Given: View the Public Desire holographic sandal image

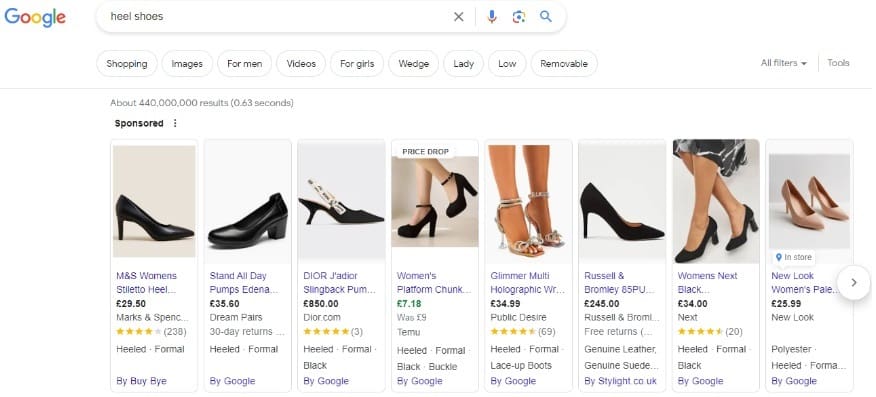Looking at the screenshot, I should click(529, 202).
